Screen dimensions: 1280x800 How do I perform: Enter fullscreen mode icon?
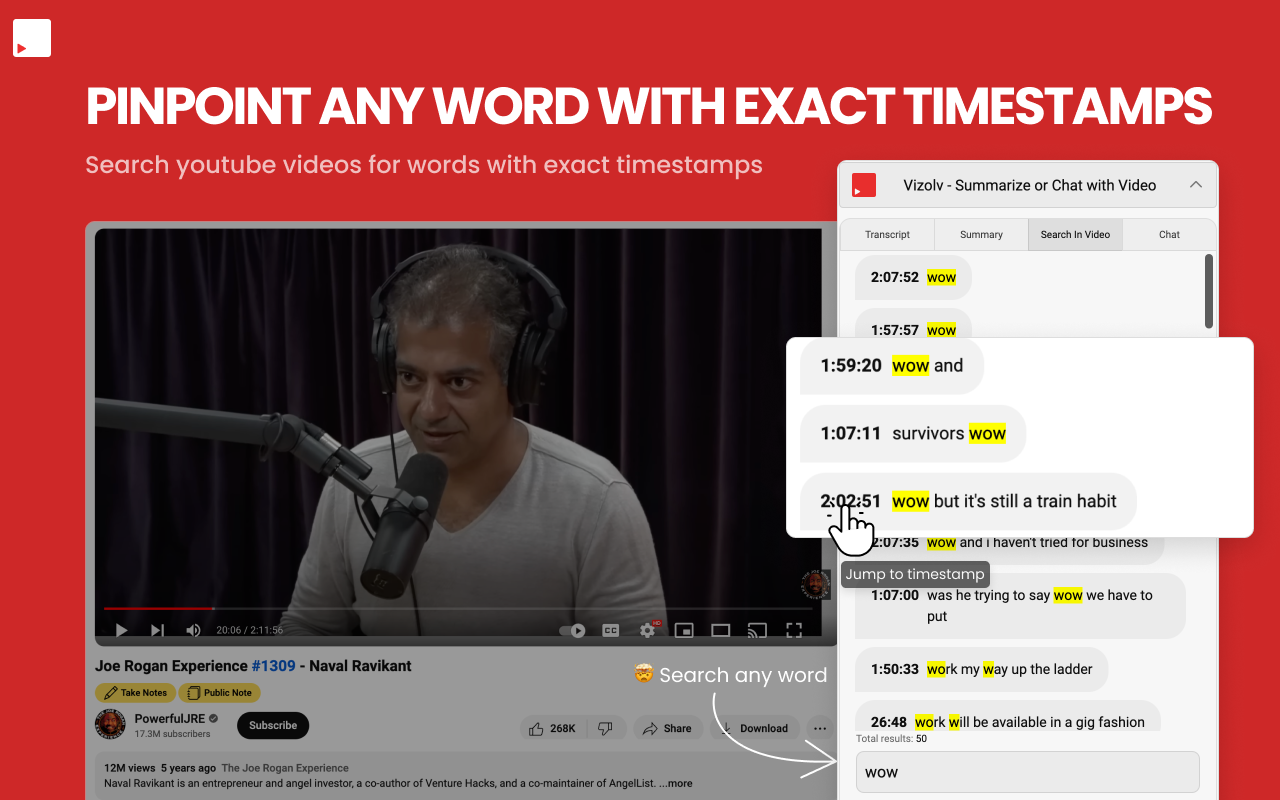click(794, 630)
